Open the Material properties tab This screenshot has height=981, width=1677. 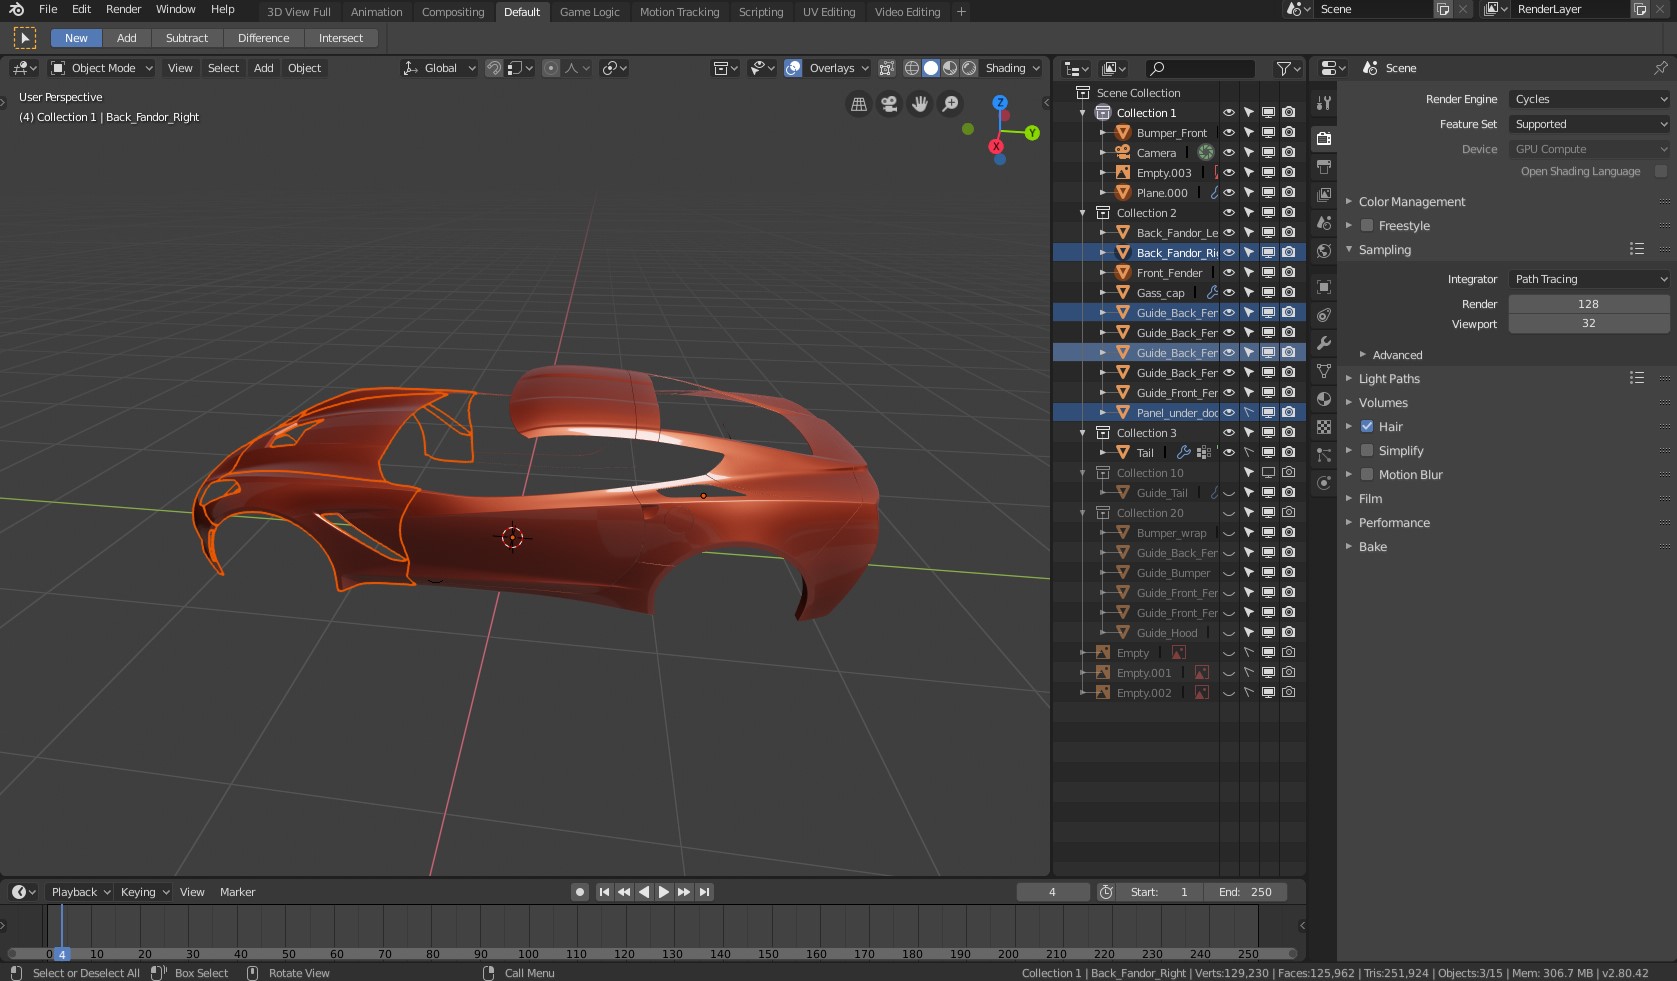(1324, 399)
